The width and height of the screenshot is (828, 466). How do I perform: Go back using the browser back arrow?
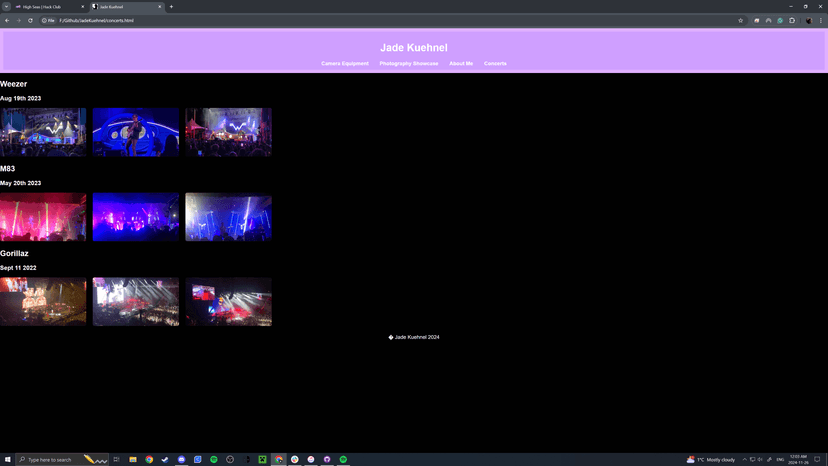click(7, 20)
